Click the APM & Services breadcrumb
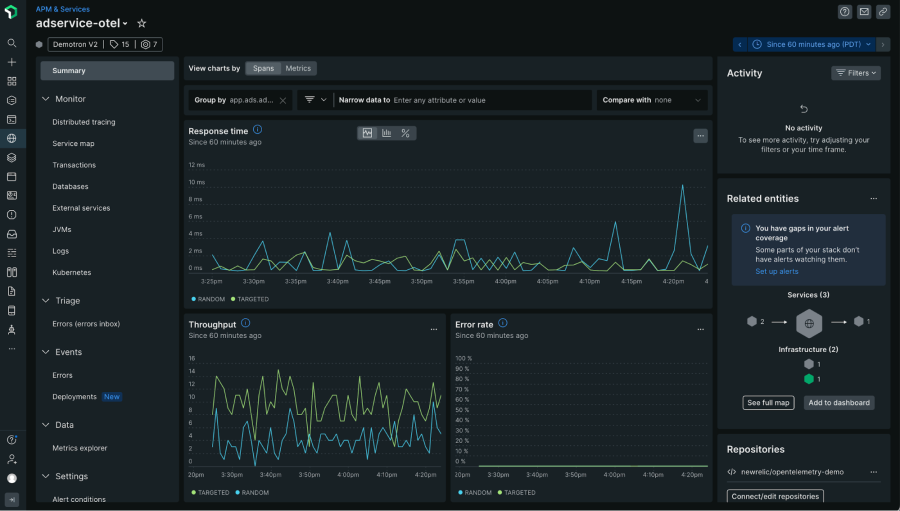The width and height of the screenshot is (900, 511). tap(63, 9)
